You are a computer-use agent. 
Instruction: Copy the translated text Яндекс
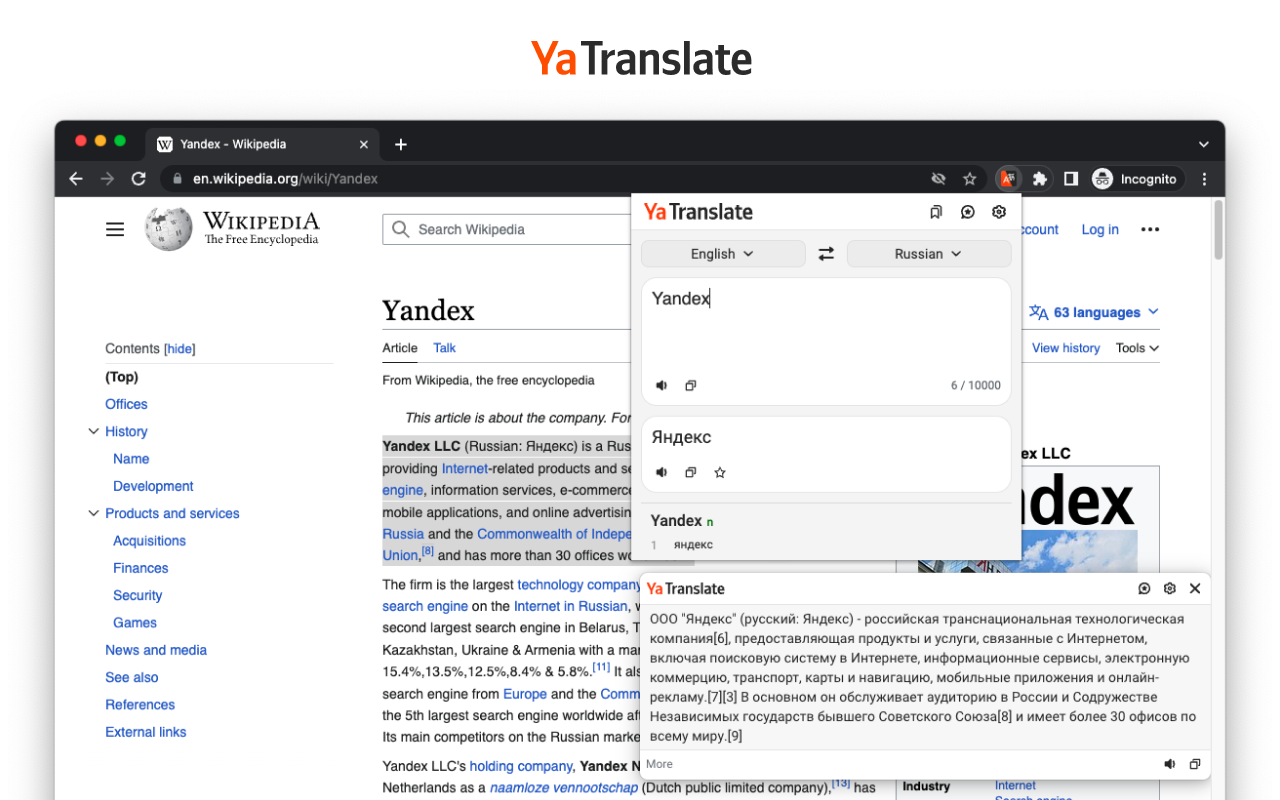(690, 471)
